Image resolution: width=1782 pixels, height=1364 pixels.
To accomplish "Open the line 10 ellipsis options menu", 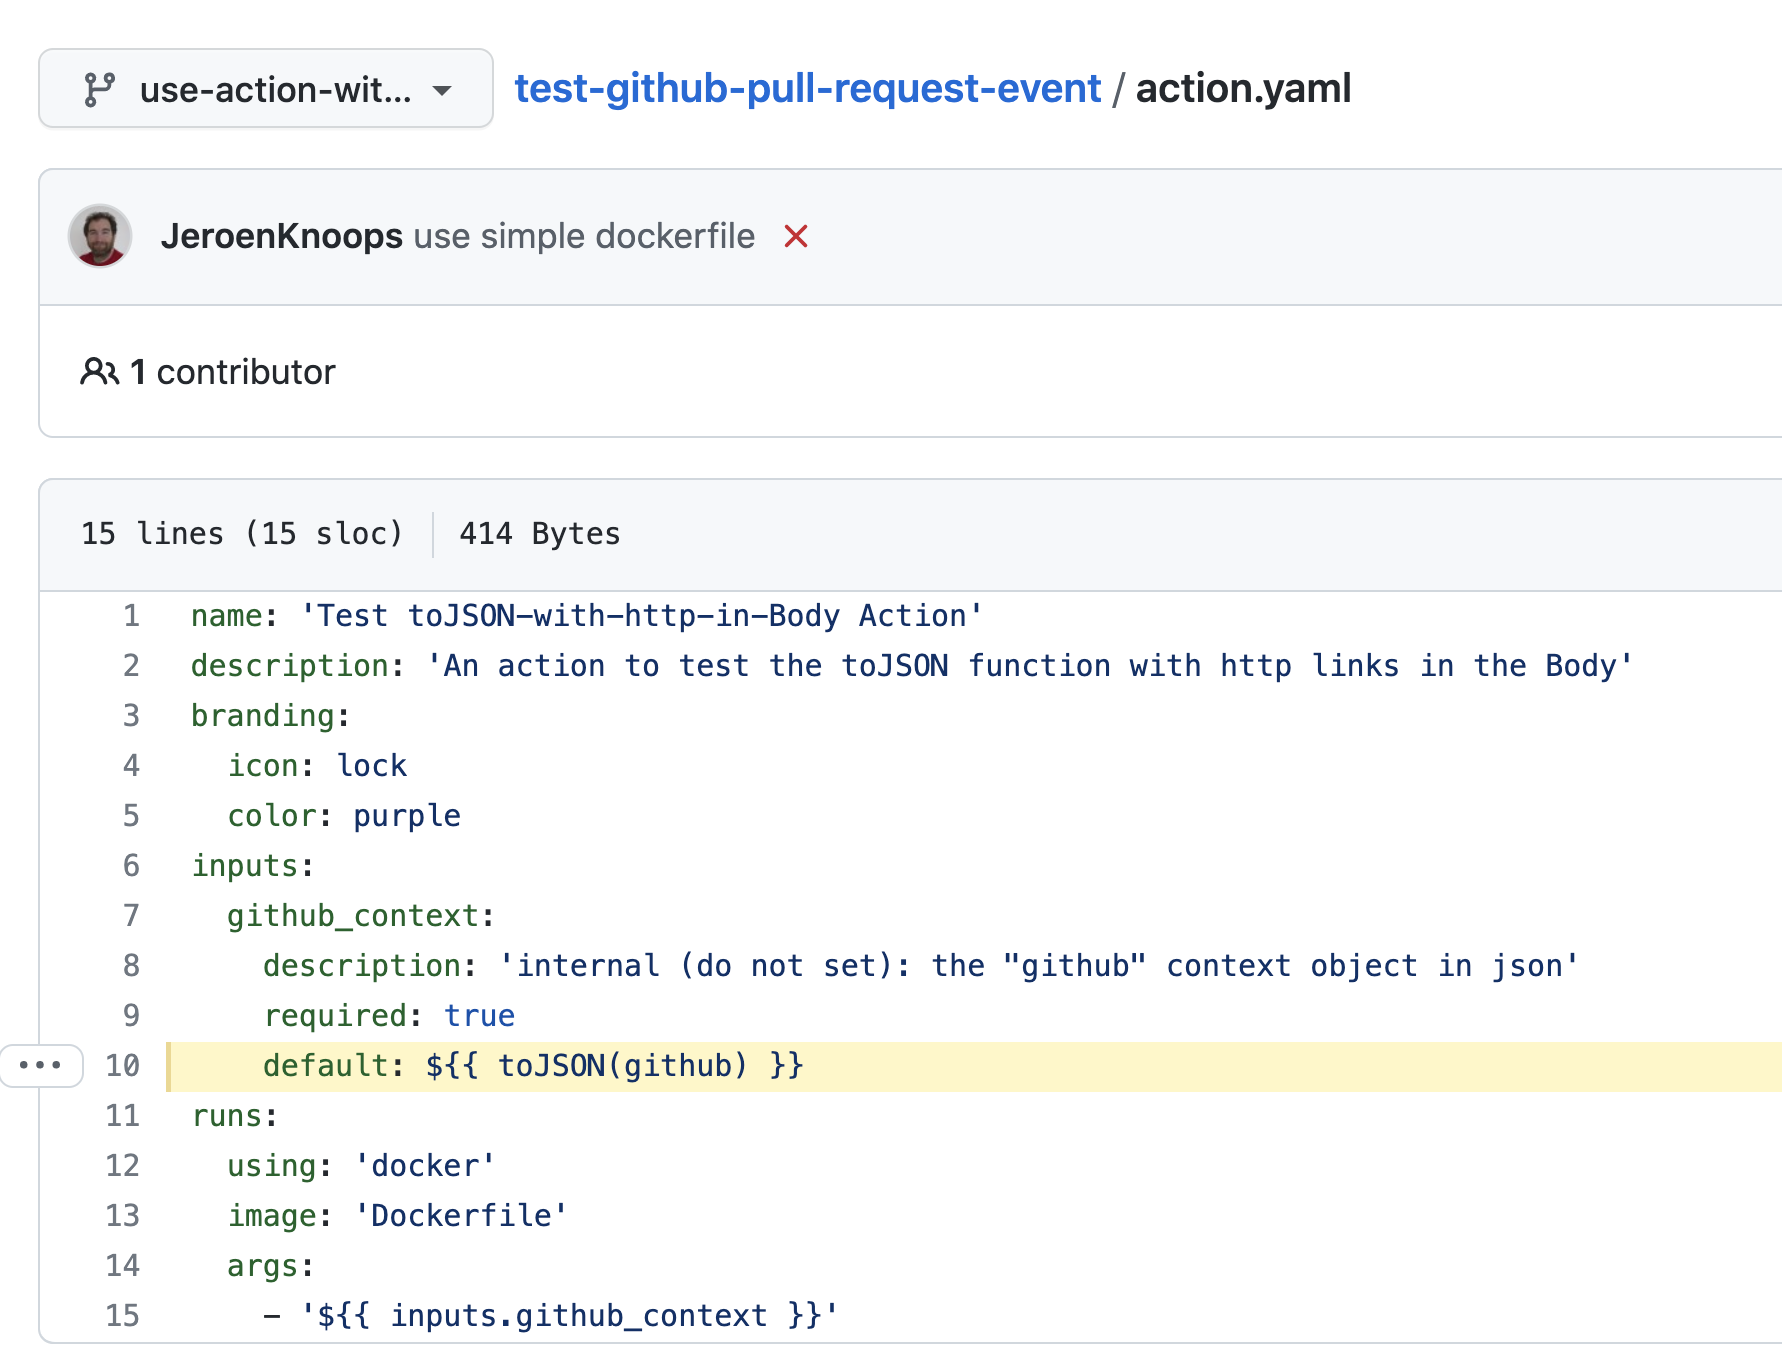I will (x=42, y=1065).
